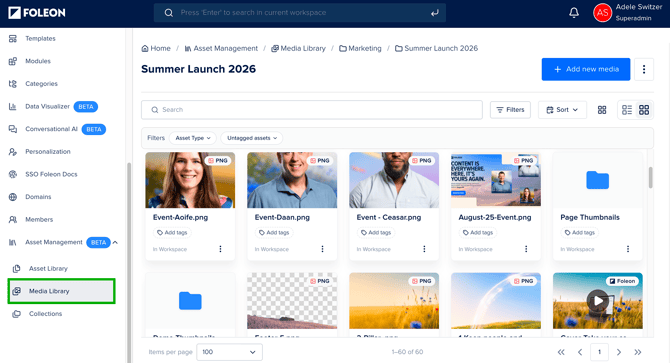Open Personalization in sidebar
Viewport: 670px width, 363px height.
47,152
